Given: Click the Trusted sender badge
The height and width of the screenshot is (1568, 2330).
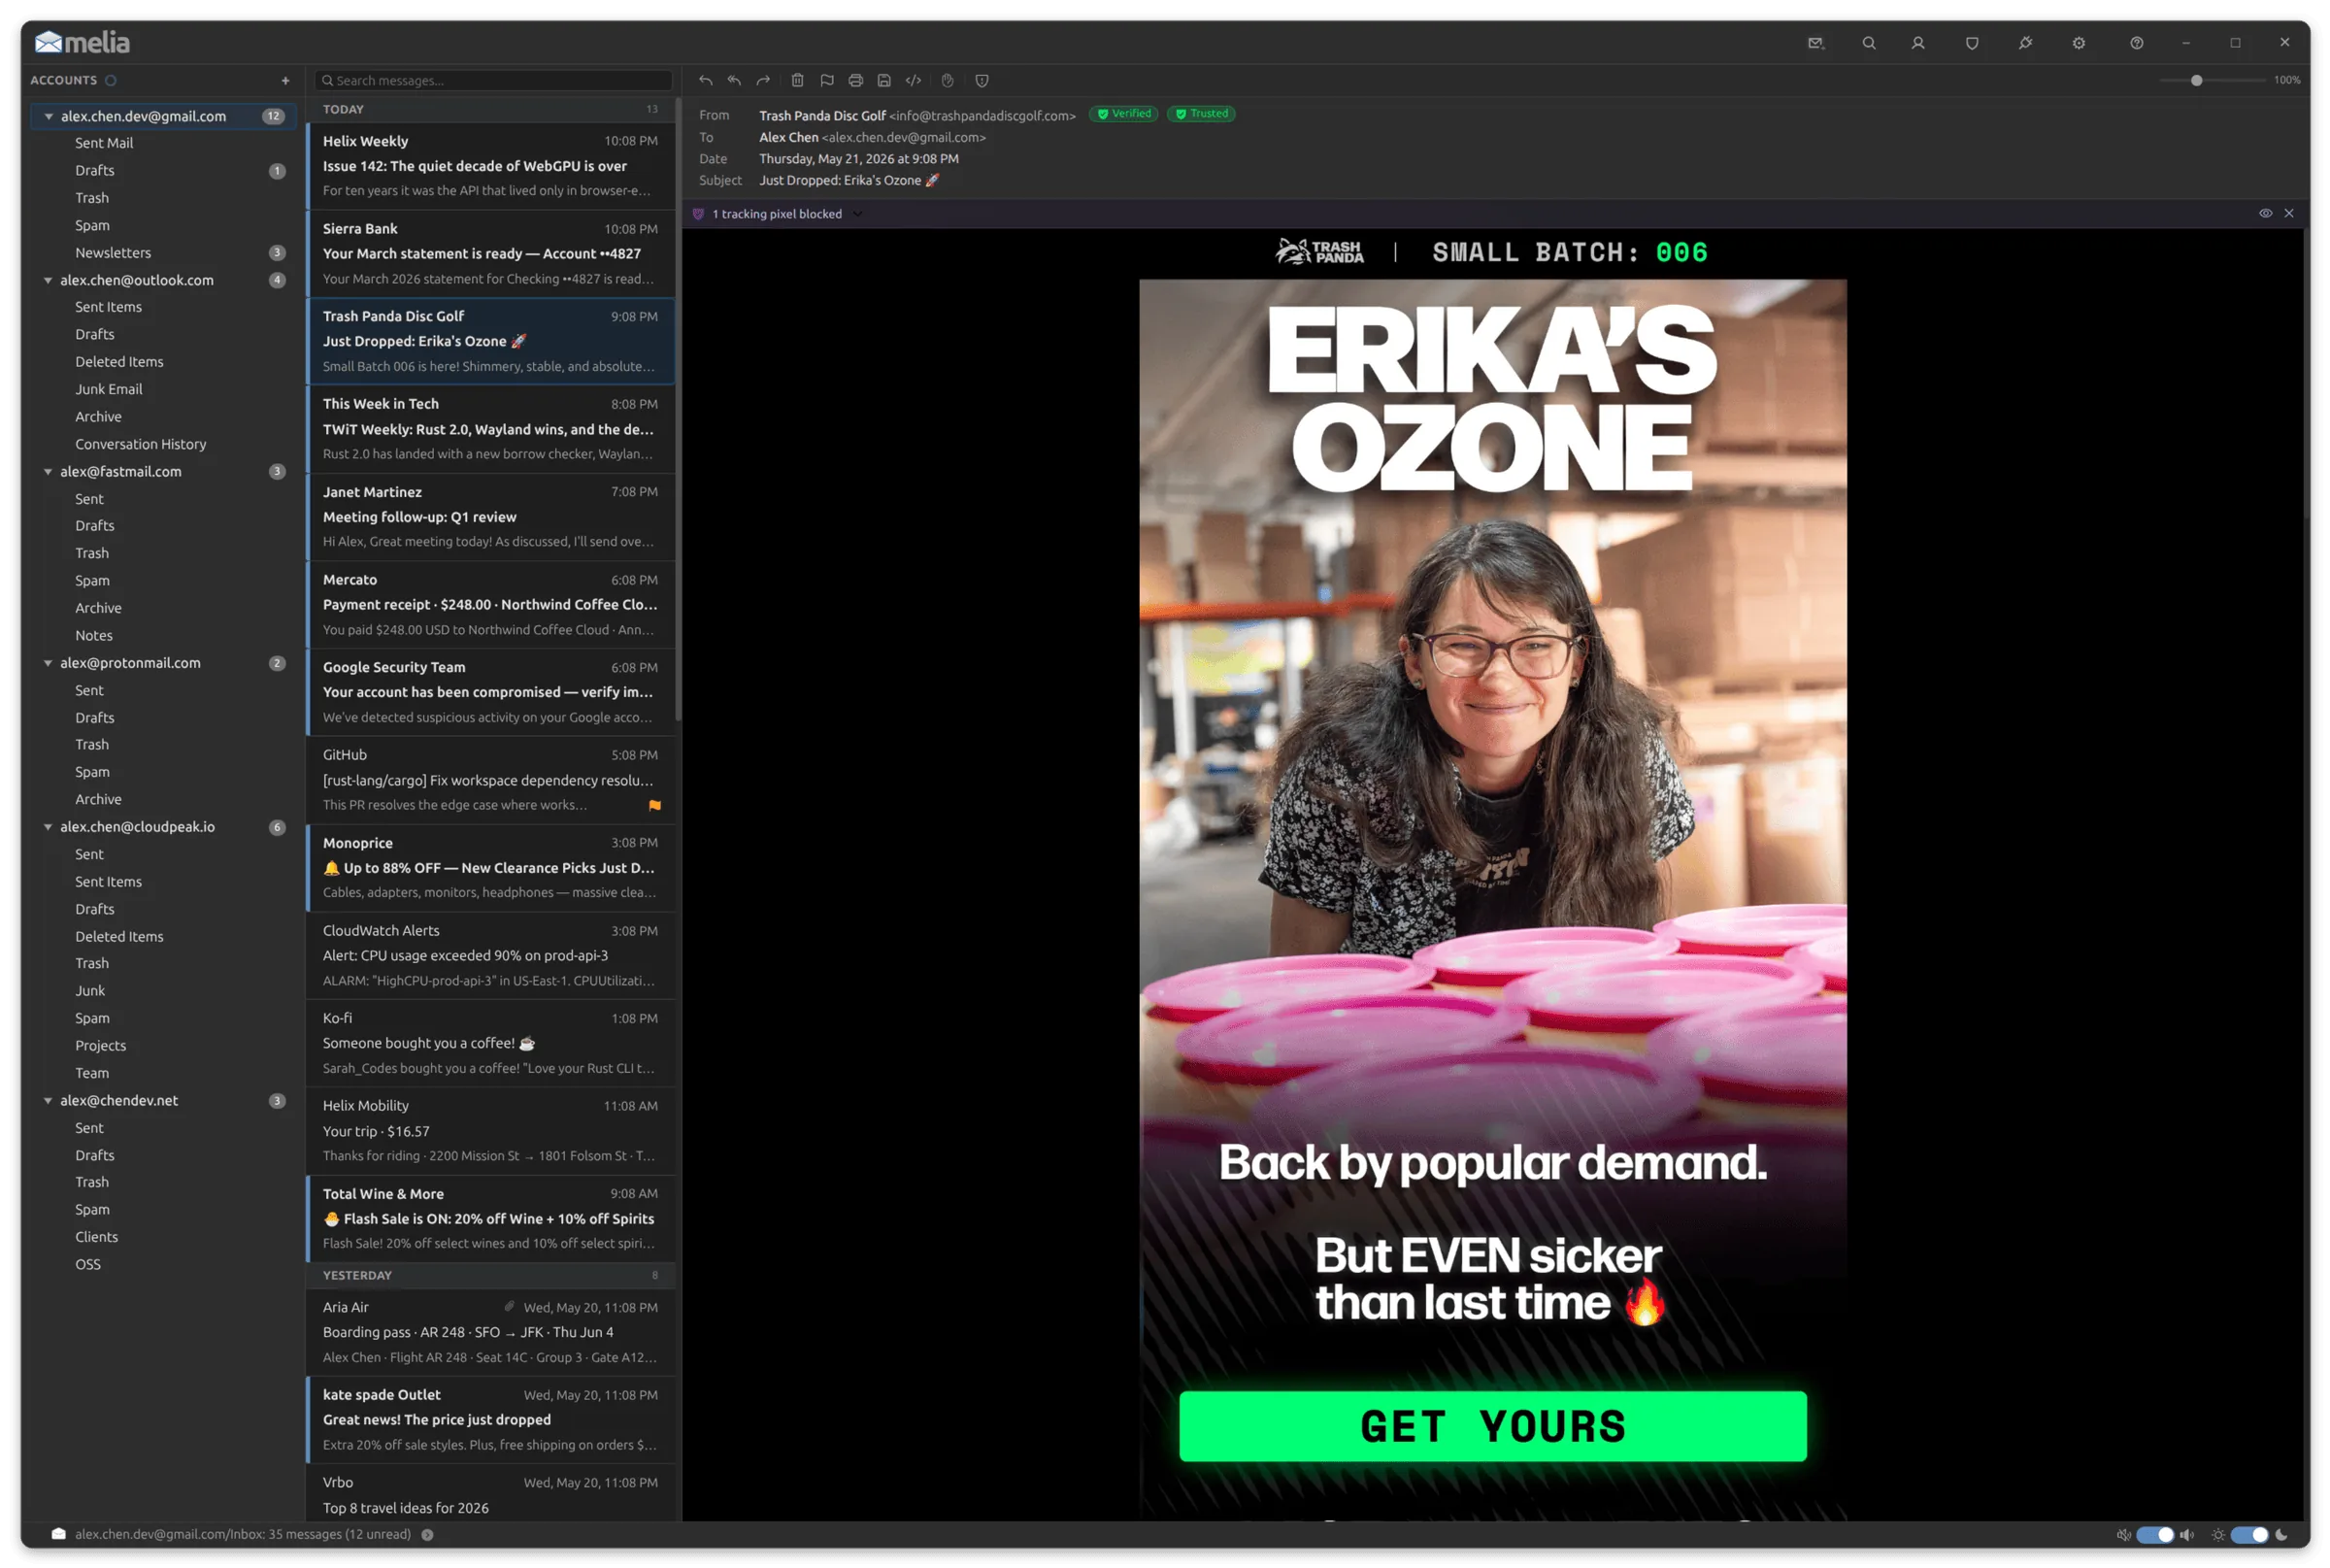Looking at the screenshot, I should point(1201,114).
